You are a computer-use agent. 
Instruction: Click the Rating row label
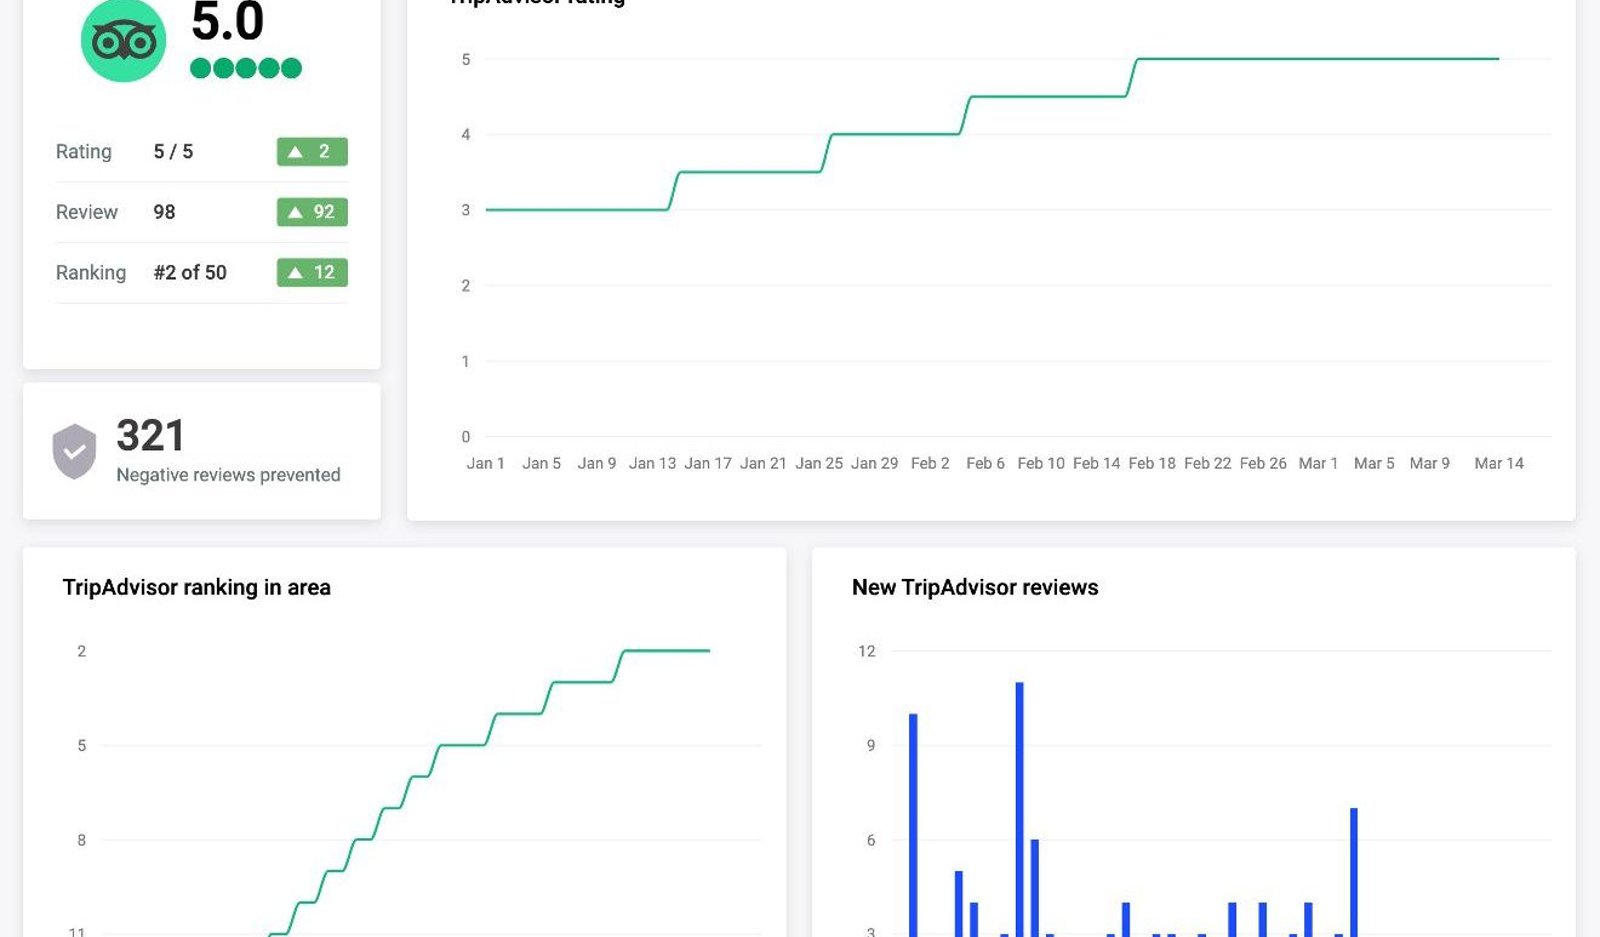tap(84, 152)
